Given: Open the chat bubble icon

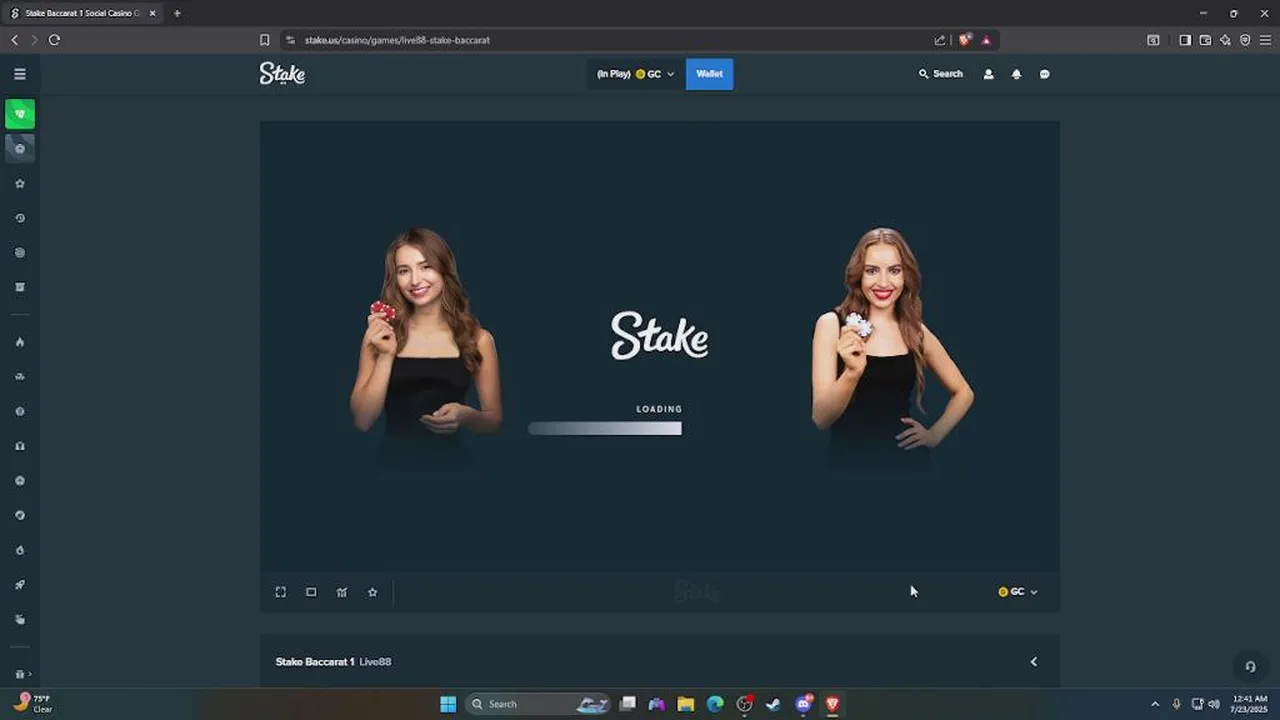Looking at the screenshot, I should (1044, 74).
